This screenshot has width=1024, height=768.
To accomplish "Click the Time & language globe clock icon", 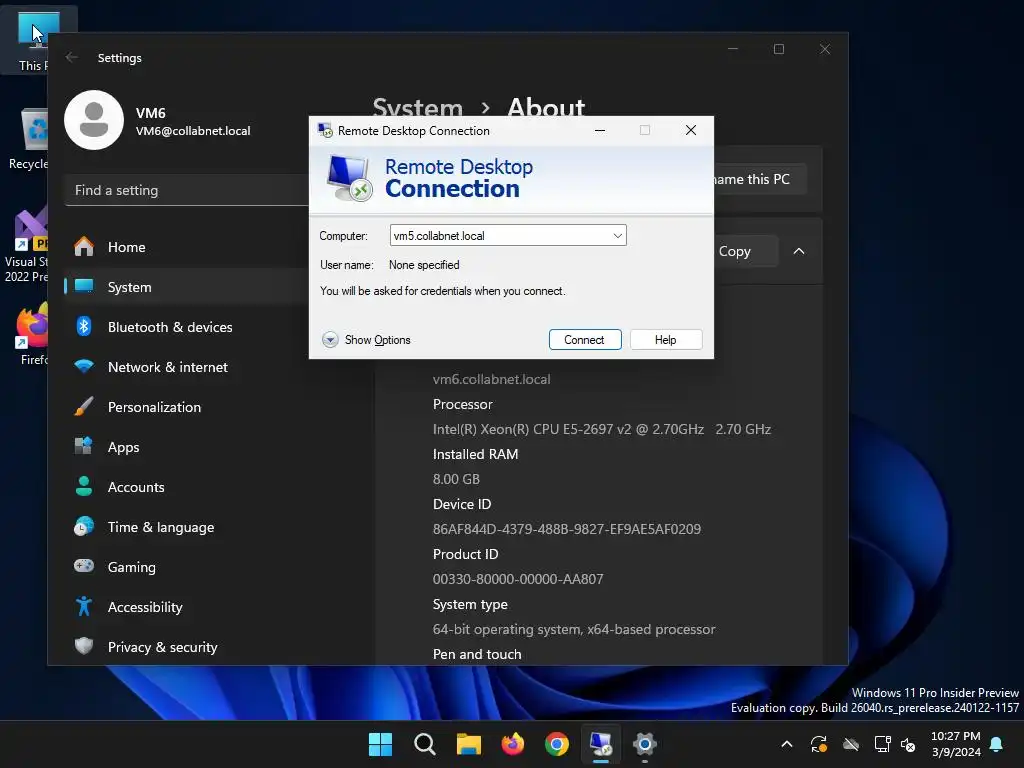I will [x=84, y=526].
